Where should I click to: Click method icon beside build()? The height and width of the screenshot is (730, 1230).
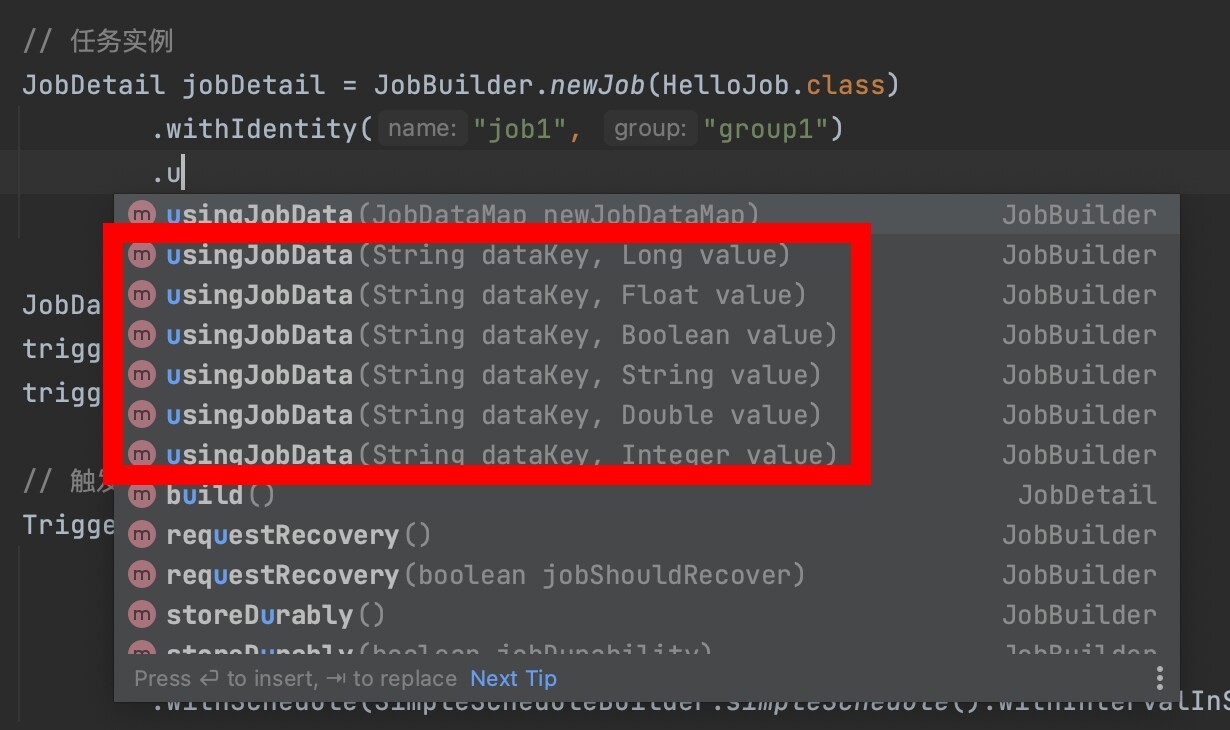coord(143,495)
